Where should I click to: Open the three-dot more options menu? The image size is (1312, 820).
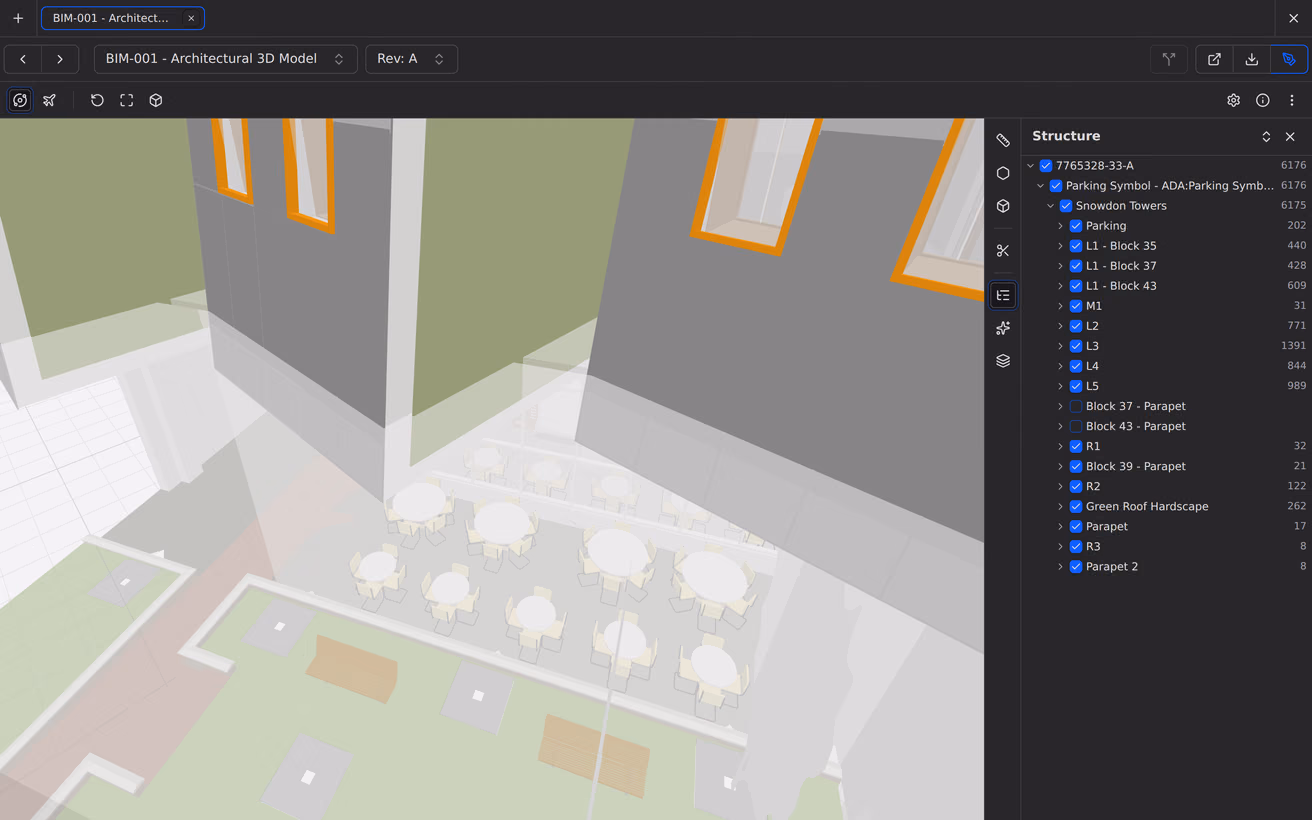tap(1292, 100)
